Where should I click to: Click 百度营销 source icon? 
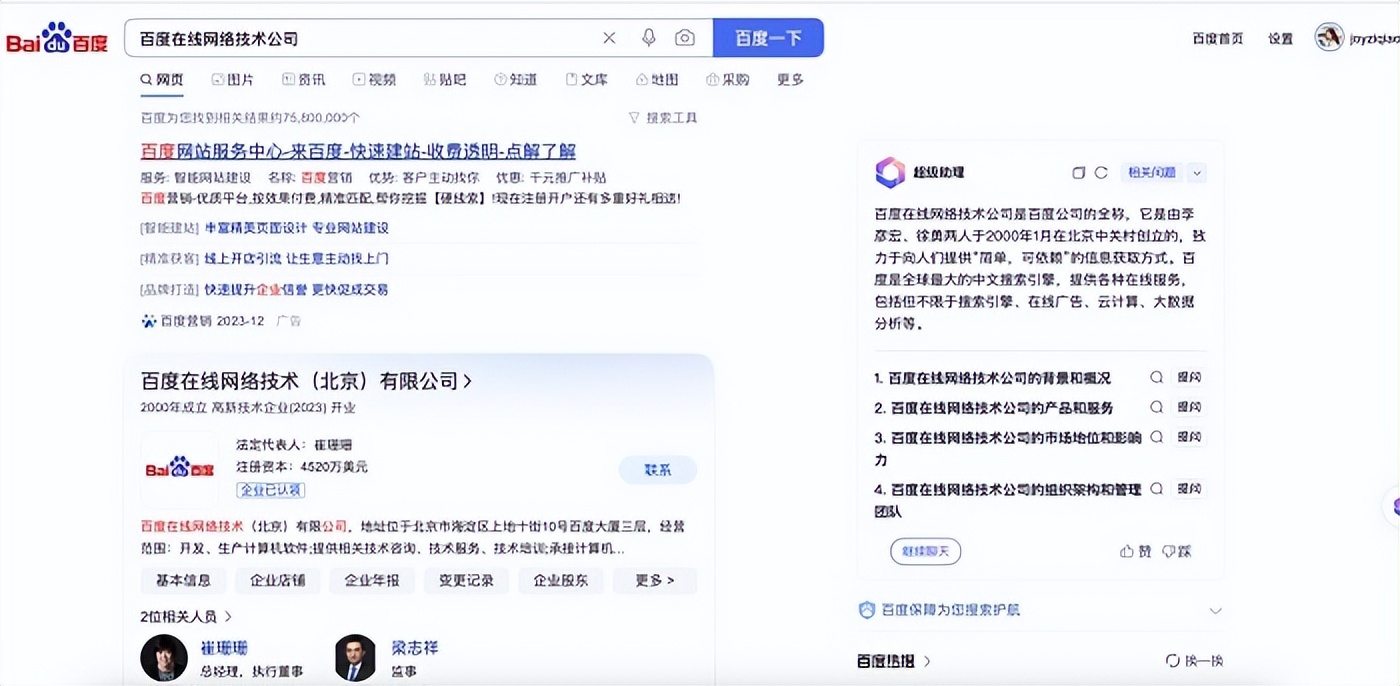pos(149,321)
